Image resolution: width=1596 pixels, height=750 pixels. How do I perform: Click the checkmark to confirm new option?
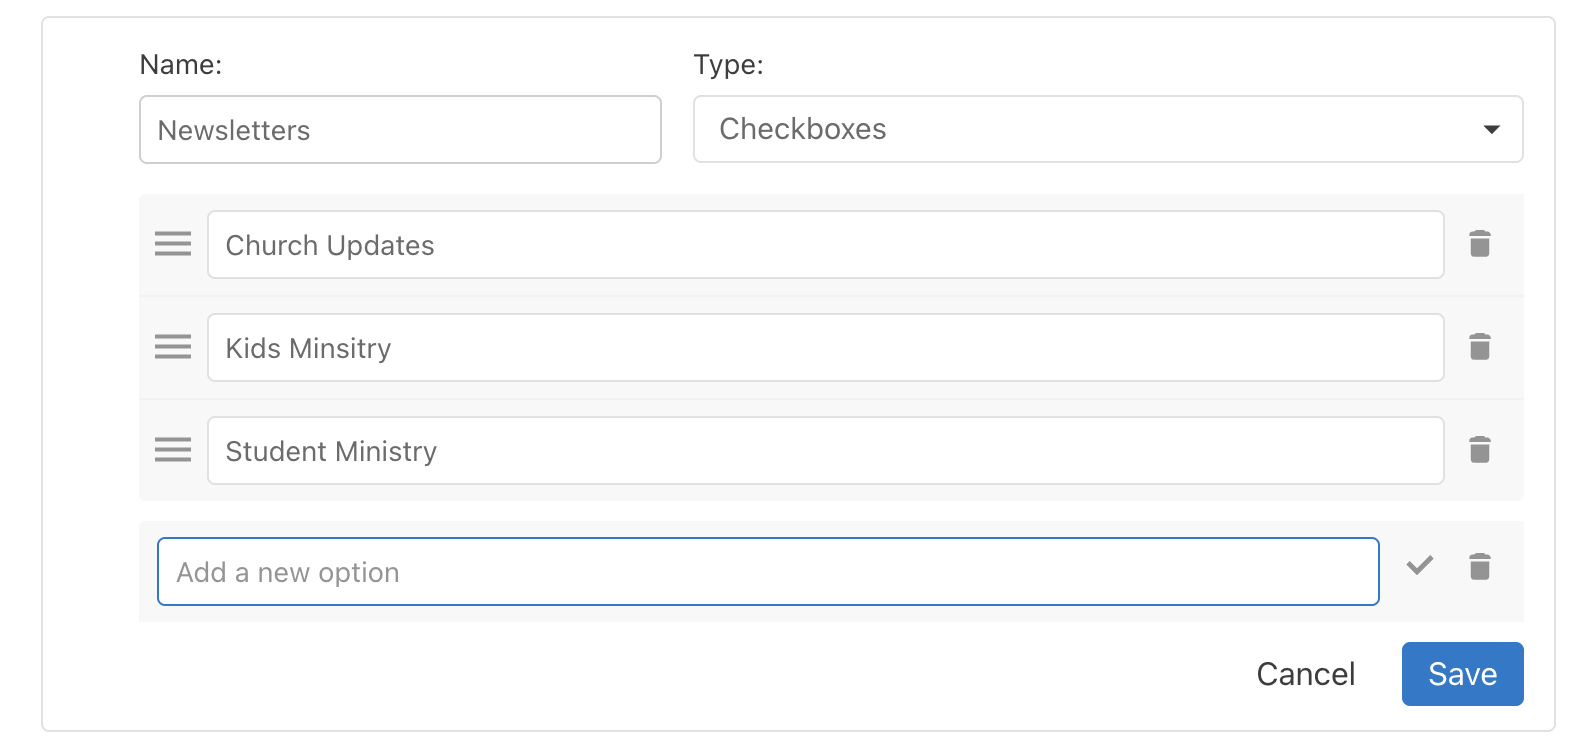(x=1419, y=567)
